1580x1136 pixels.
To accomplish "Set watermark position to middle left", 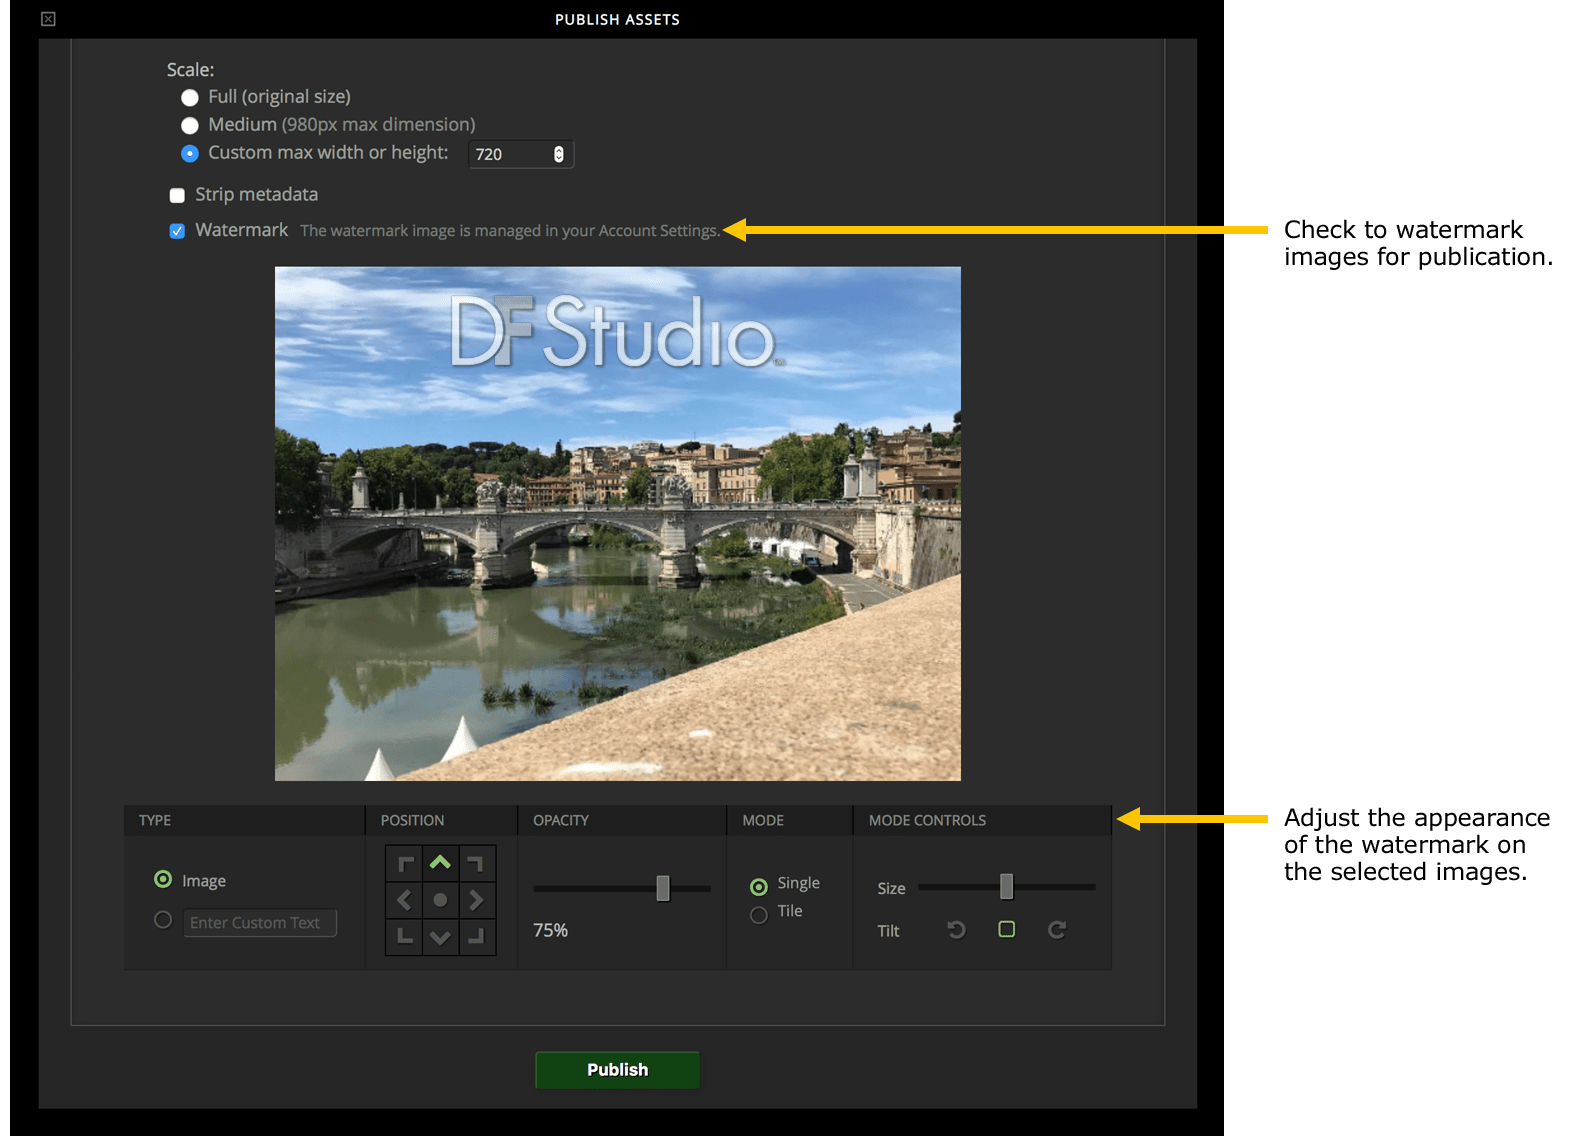I will [404, 900].
